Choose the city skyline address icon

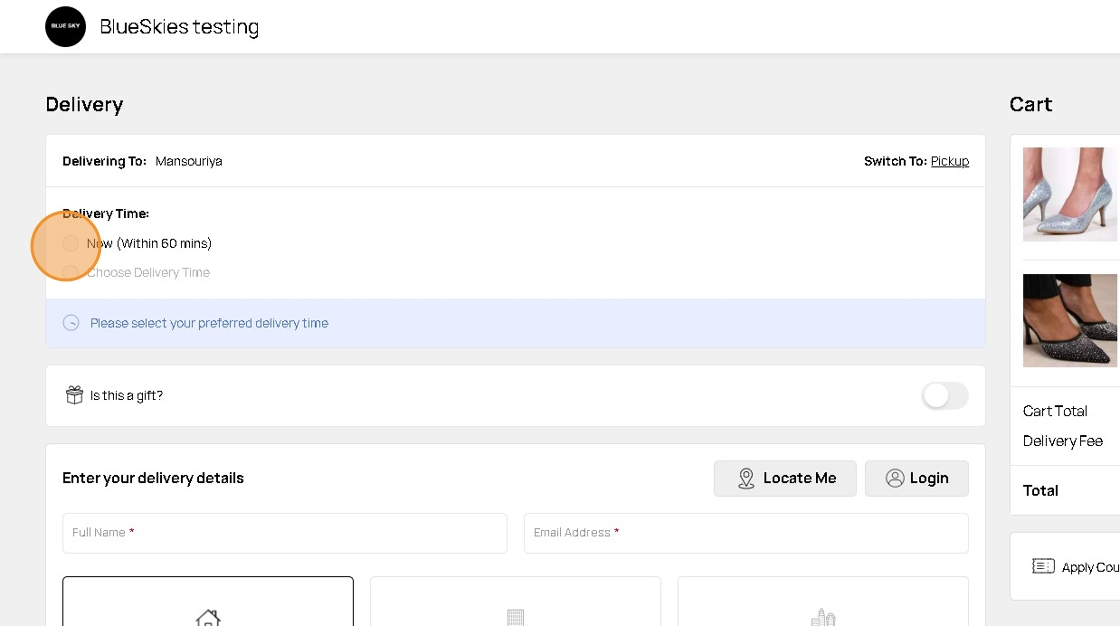click(x=822, y=616)
